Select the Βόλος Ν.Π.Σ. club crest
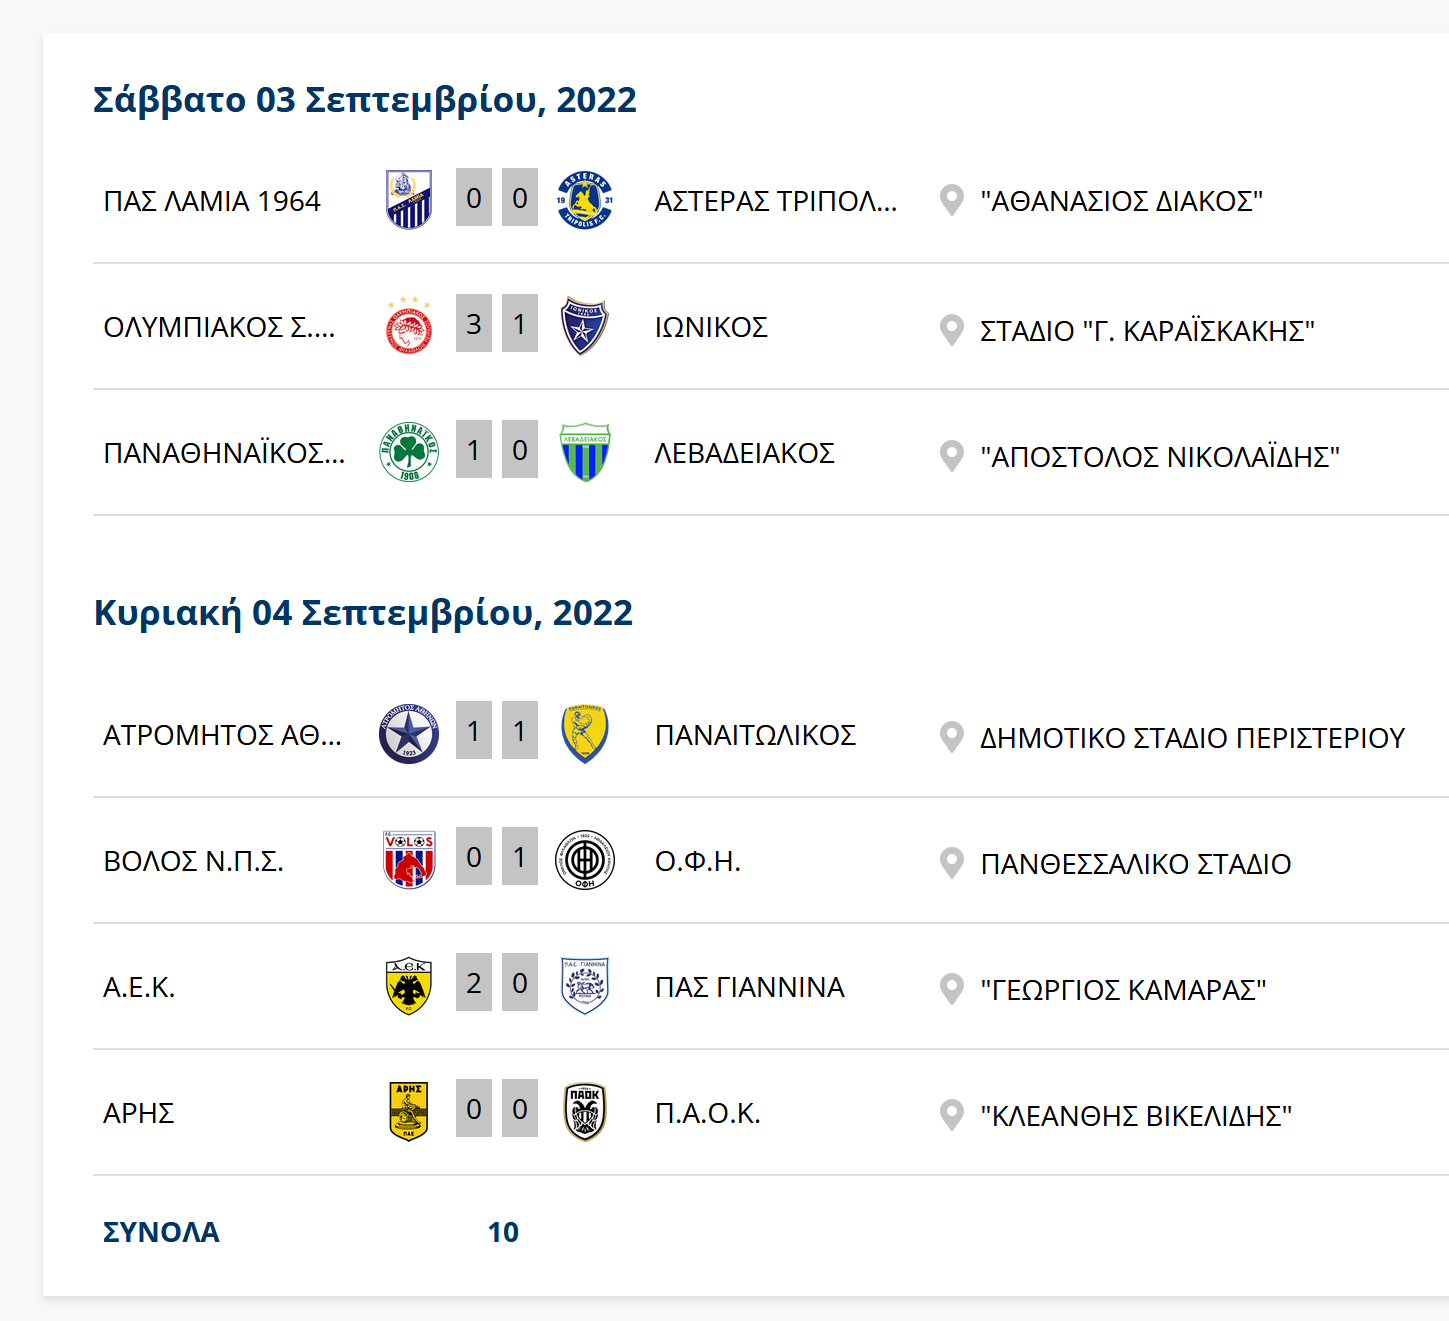This screenshot has height=1321, width=1449. tap(409, 859)
